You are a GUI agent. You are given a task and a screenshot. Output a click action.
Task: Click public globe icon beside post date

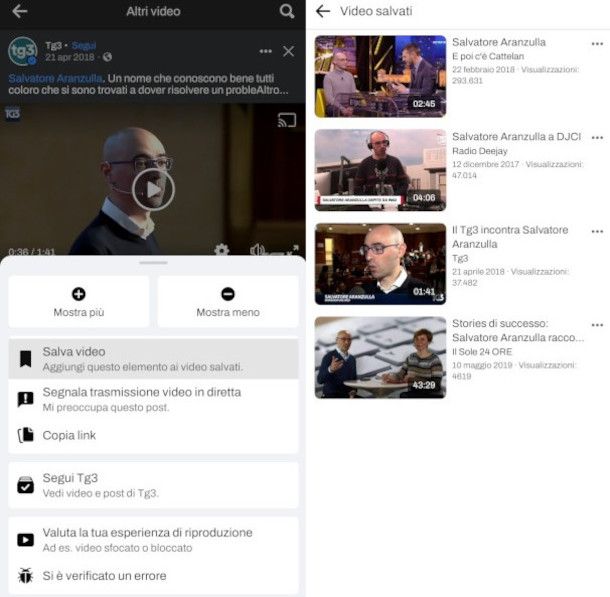(107, 57)
